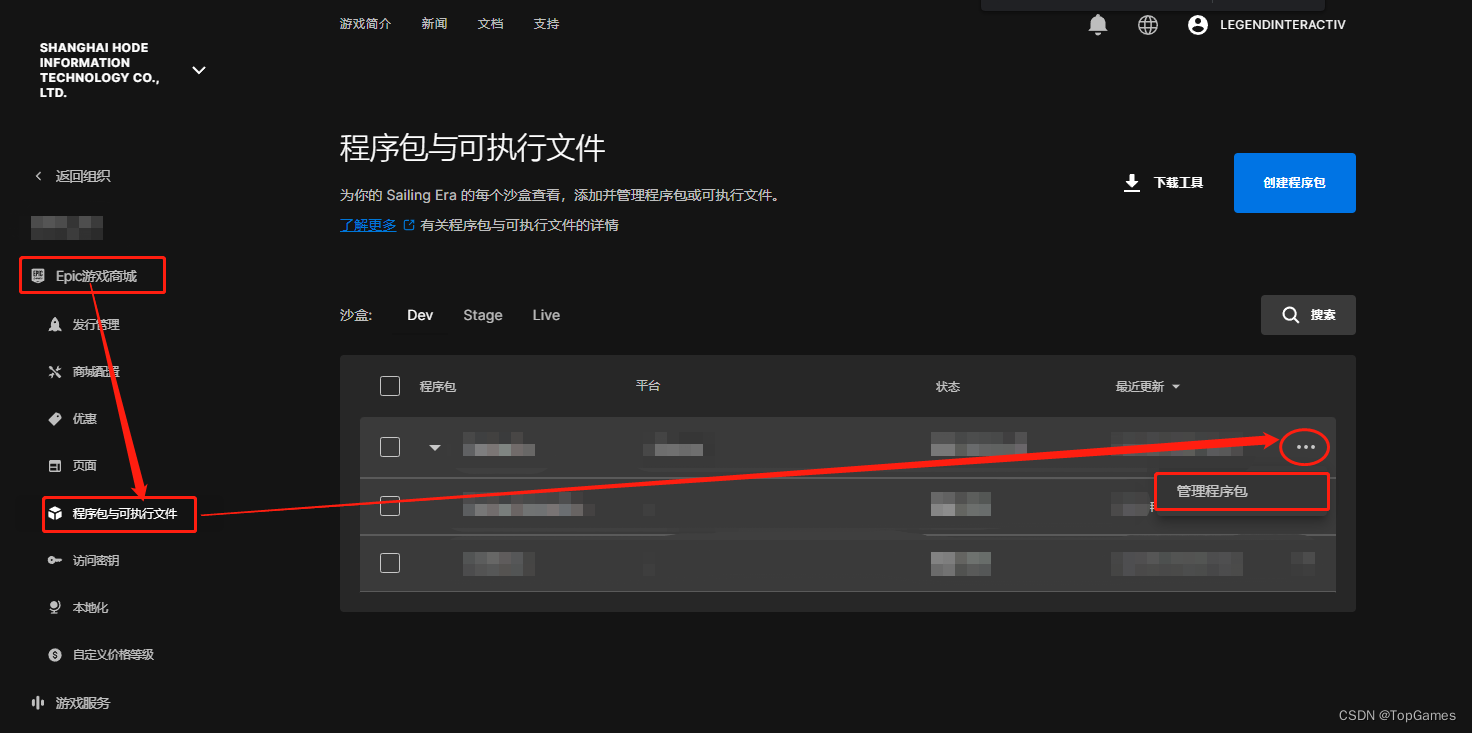Follow the 了解更多 link
This screenshot has width=1472, height=733.
369,225
